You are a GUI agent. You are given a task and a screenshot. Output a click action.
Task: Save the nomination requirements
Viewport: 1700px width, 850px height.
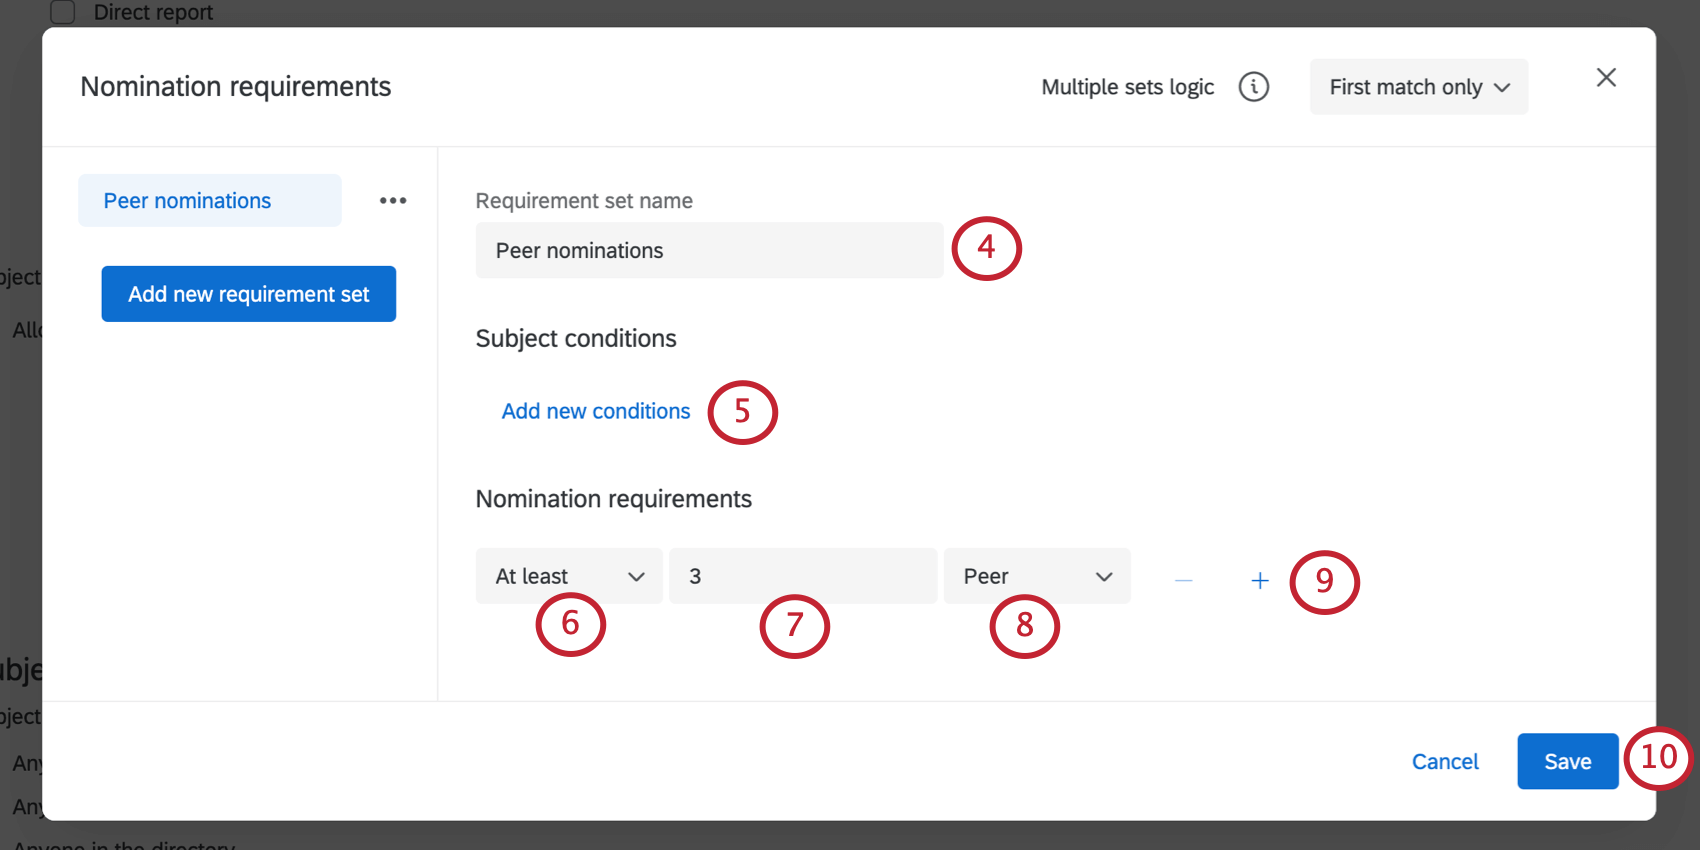coord(1567,761)
